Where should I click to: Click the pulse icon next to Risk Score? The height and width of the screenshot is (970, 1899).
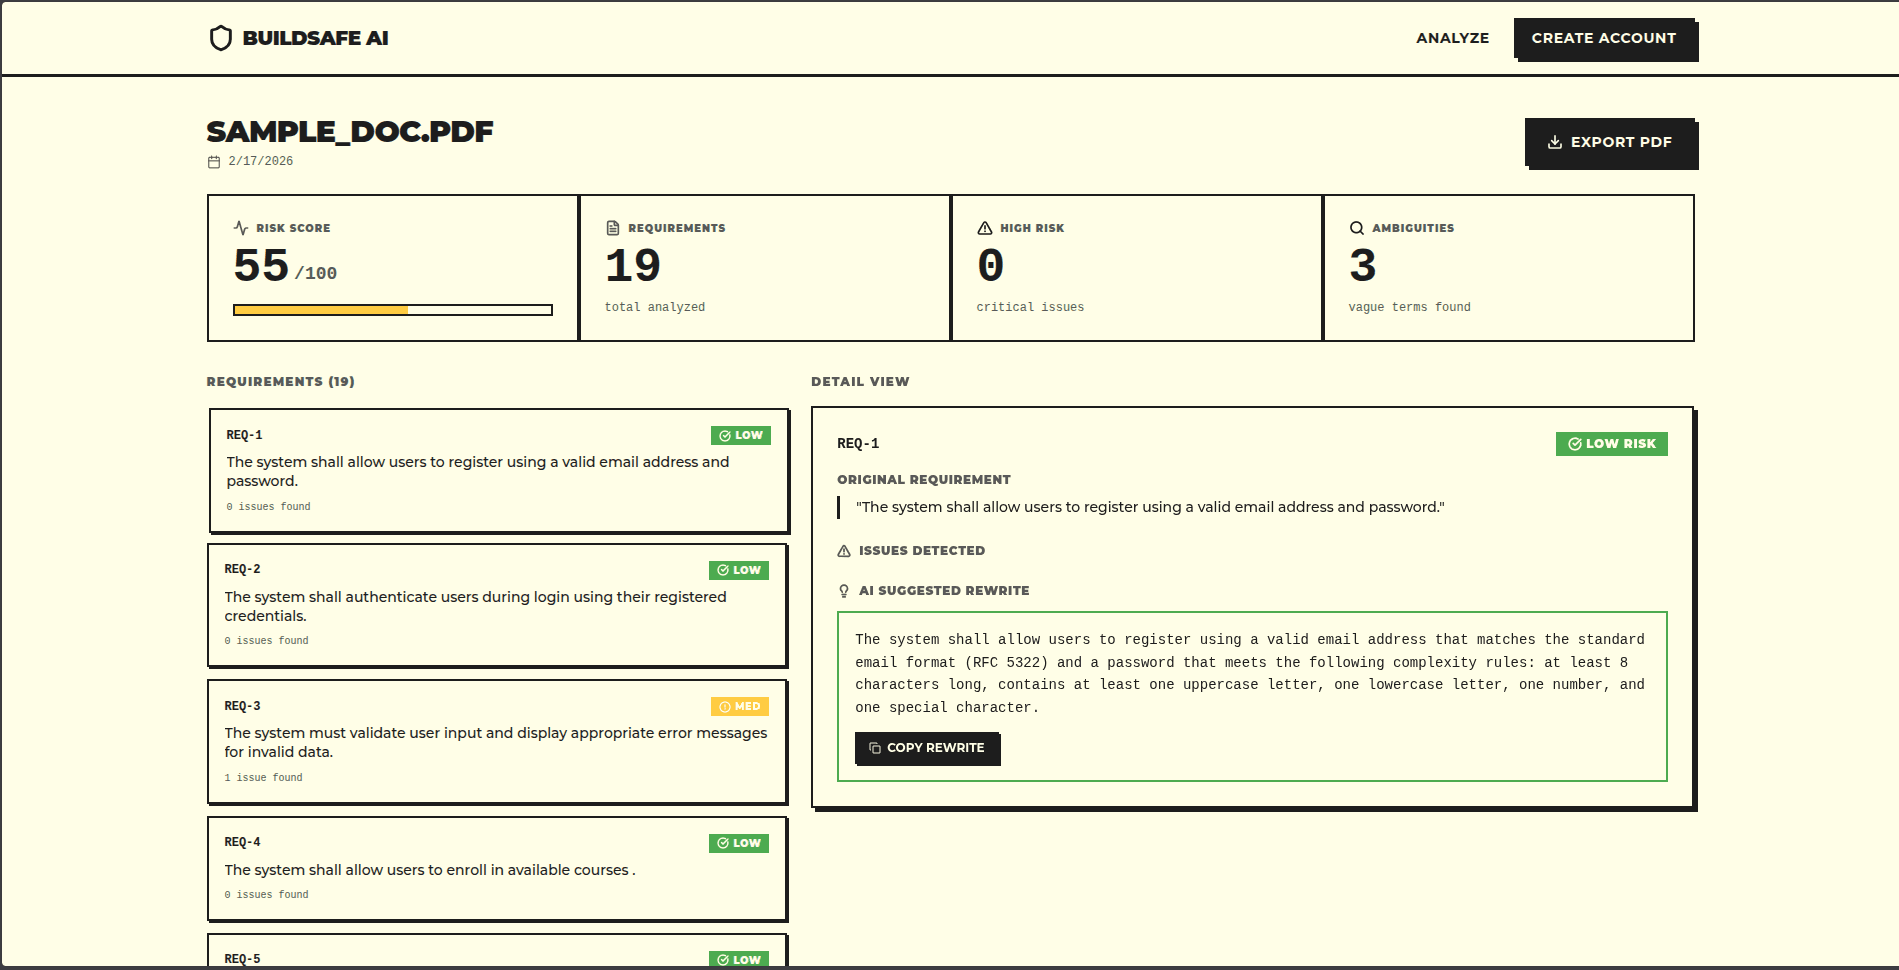click(x=241, y=228)
